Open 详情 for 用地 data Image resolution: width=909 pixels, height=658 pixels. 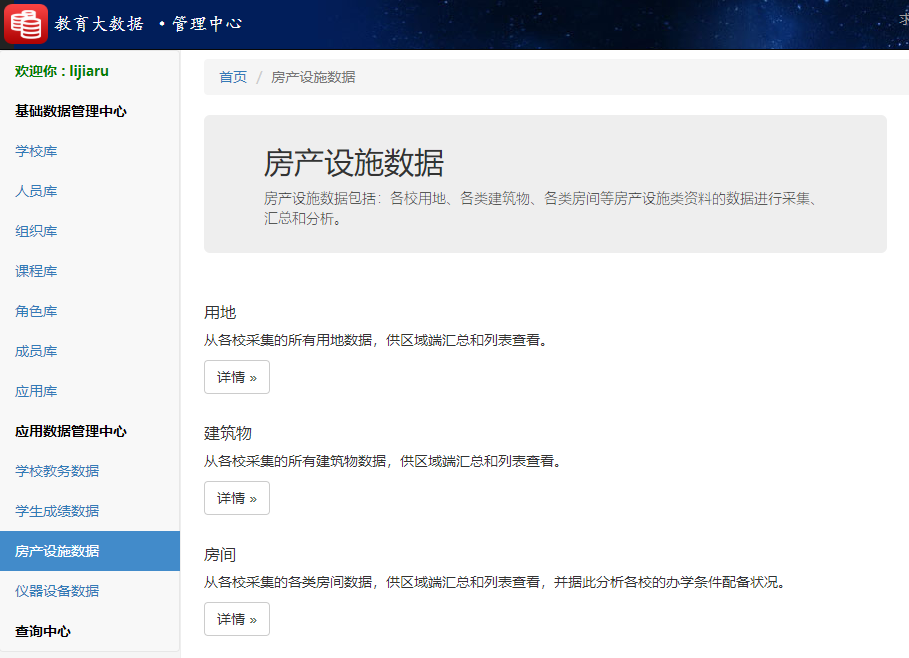pos(236,377)
